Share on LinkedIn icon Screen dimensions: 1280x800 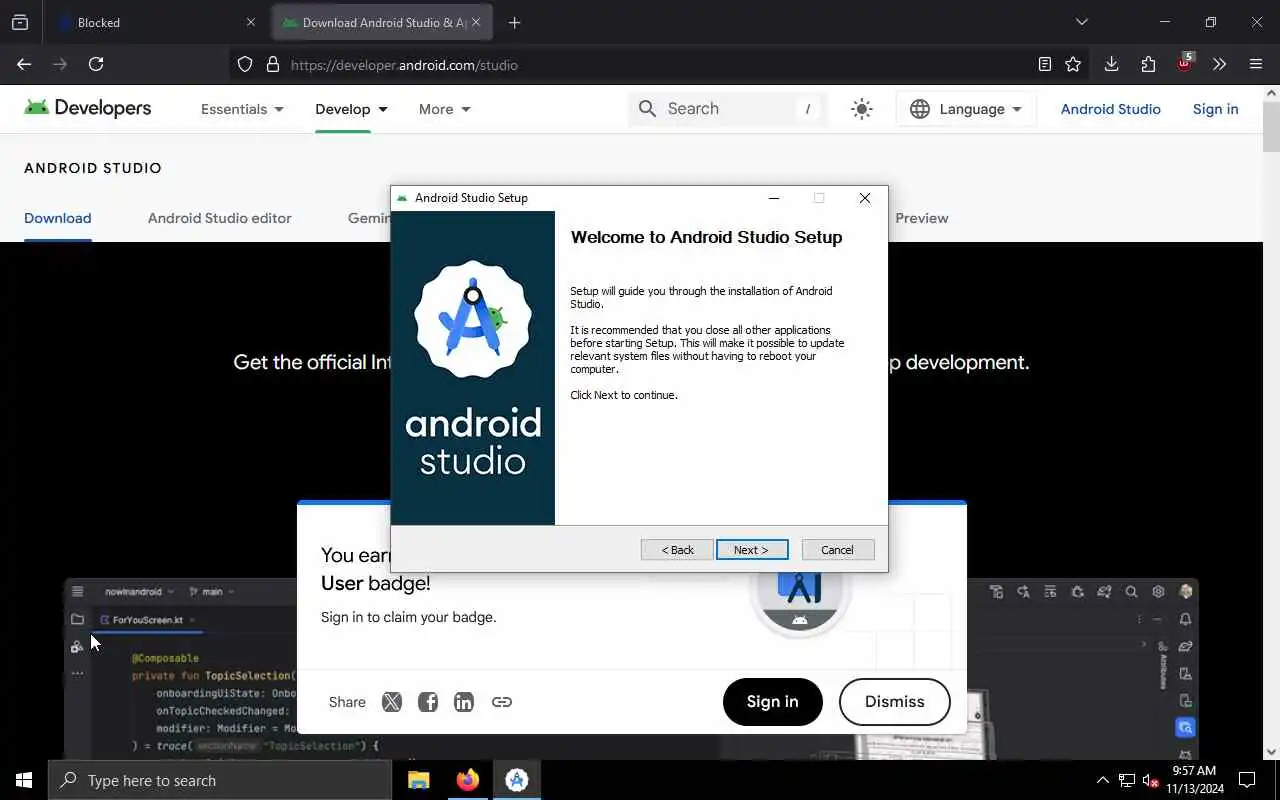coord(464,702)
